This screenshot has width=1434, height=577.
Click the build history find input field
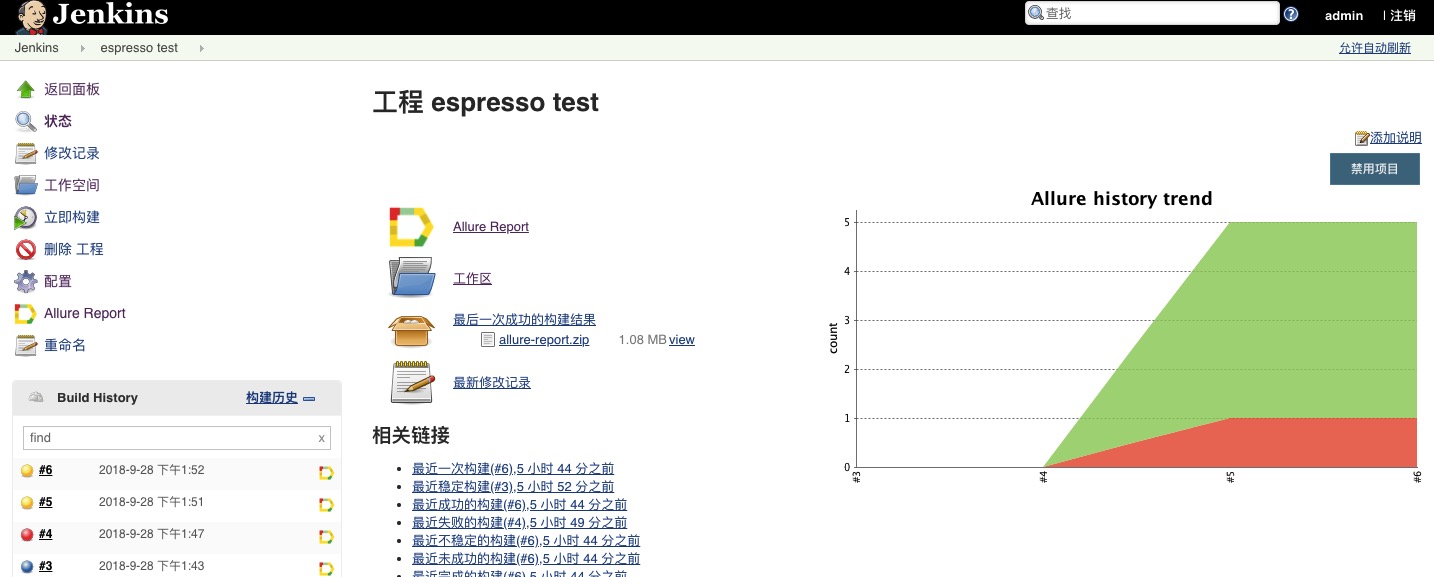[x=177, y=438]
